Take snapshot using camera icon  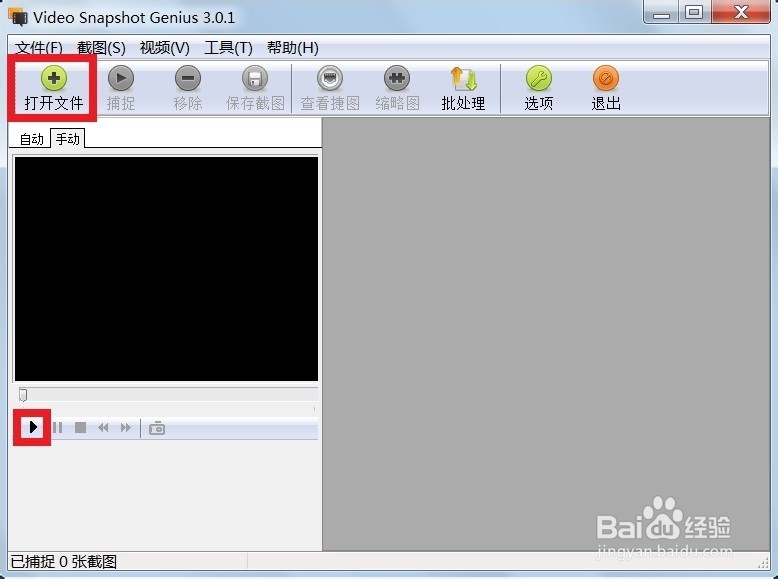[x=157, y=428]
